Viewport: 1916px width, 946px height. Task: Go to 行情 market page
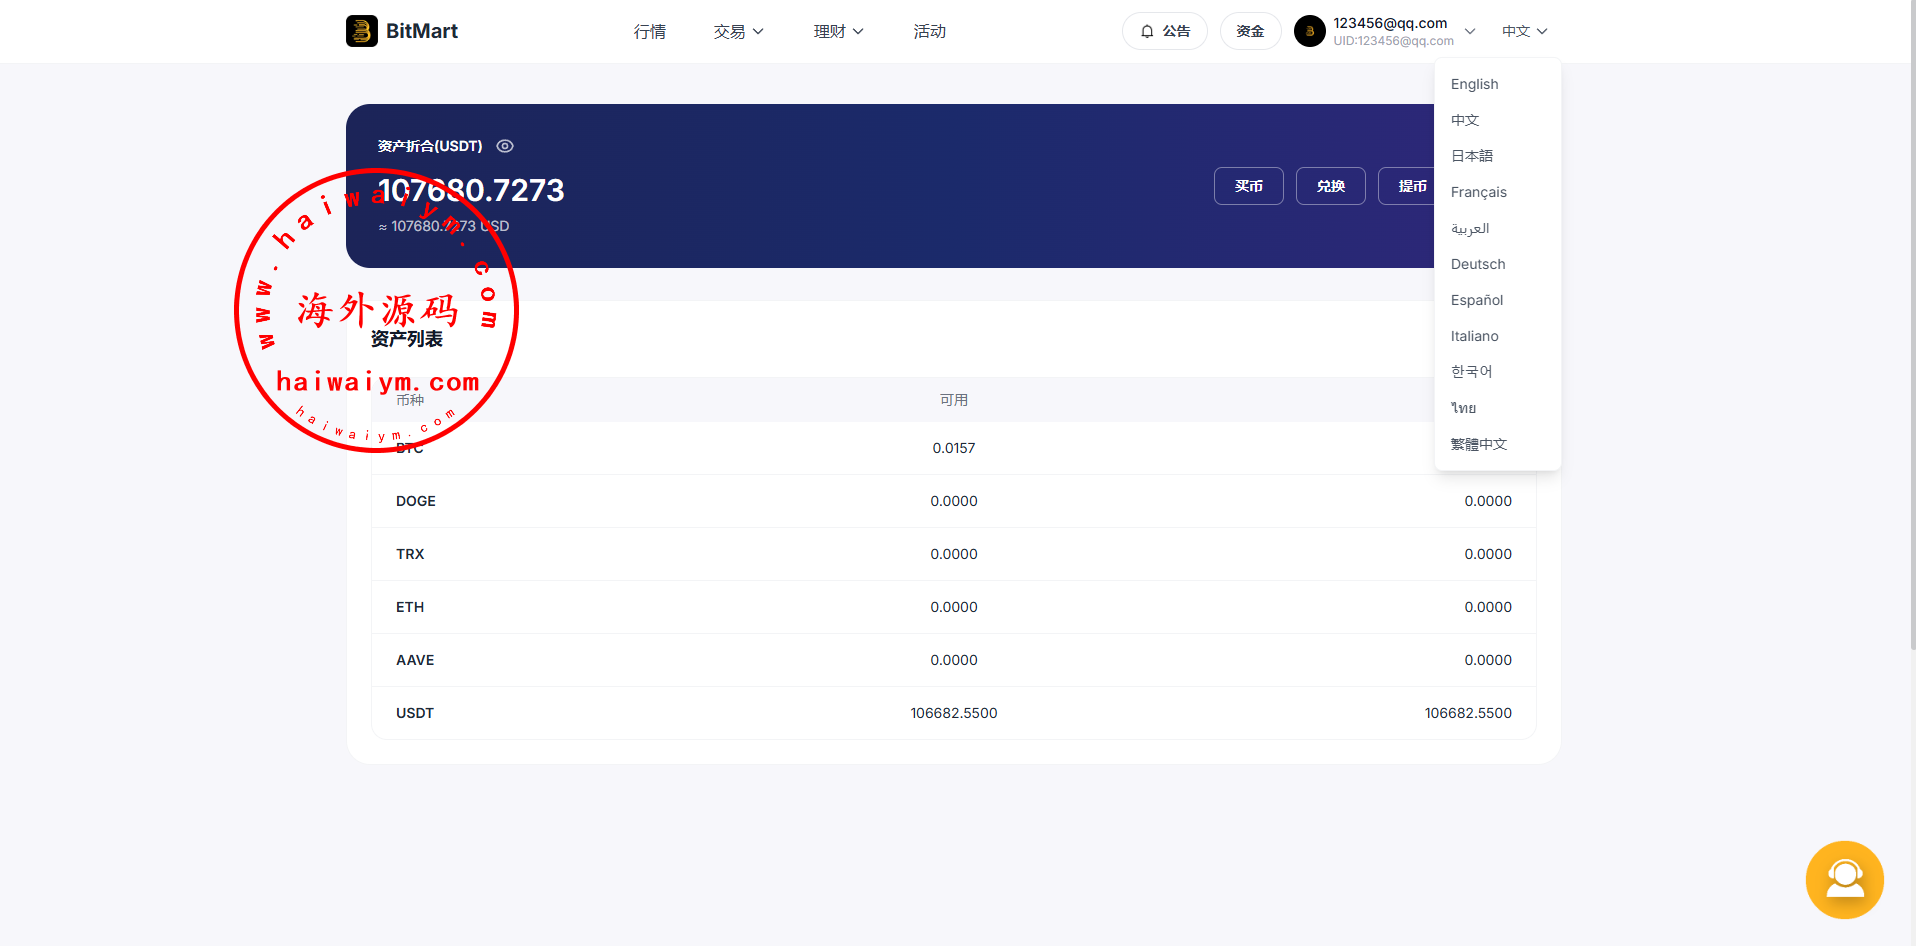(650, 31)
